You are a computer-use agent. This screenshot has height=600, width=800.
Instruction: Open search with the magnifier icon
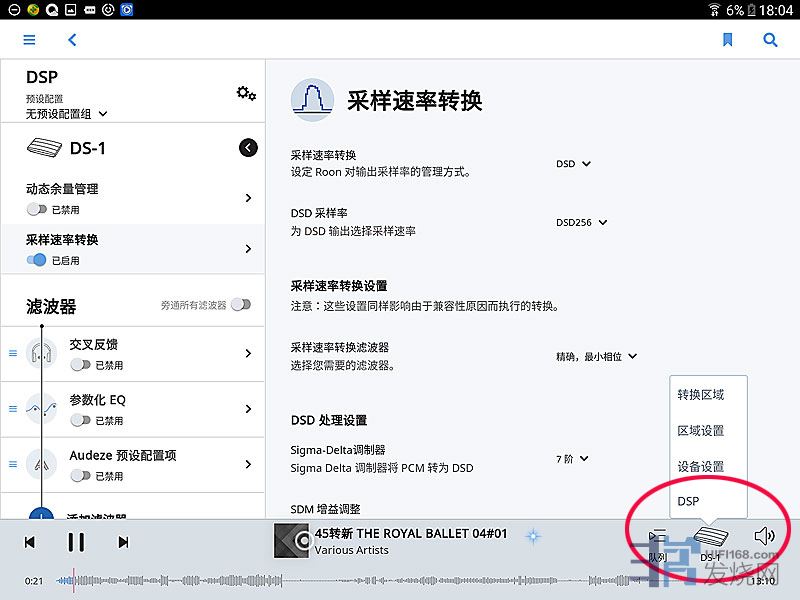point(770,40)
